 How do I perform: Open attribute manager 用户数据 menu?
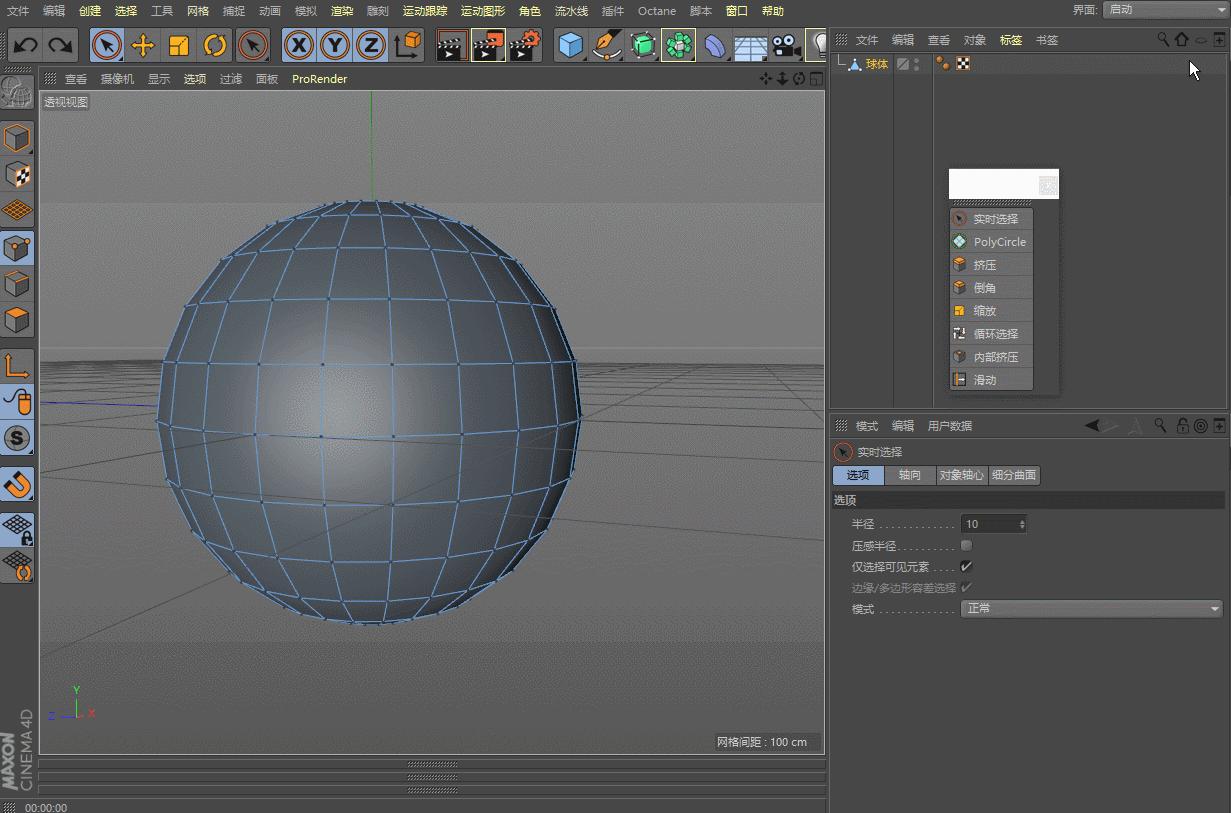(950, 426)
